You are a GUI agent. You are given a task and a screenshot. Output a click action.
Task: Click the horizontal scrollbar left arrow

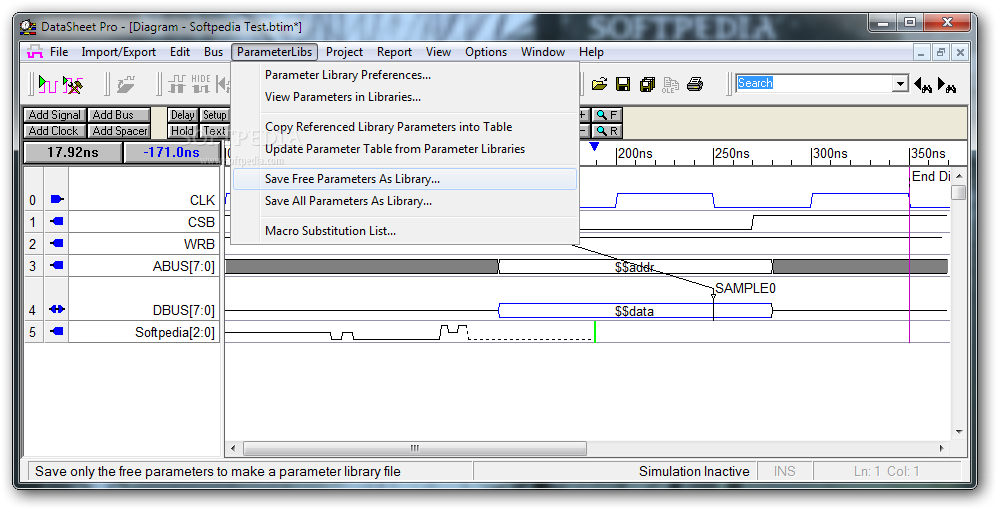233,448
